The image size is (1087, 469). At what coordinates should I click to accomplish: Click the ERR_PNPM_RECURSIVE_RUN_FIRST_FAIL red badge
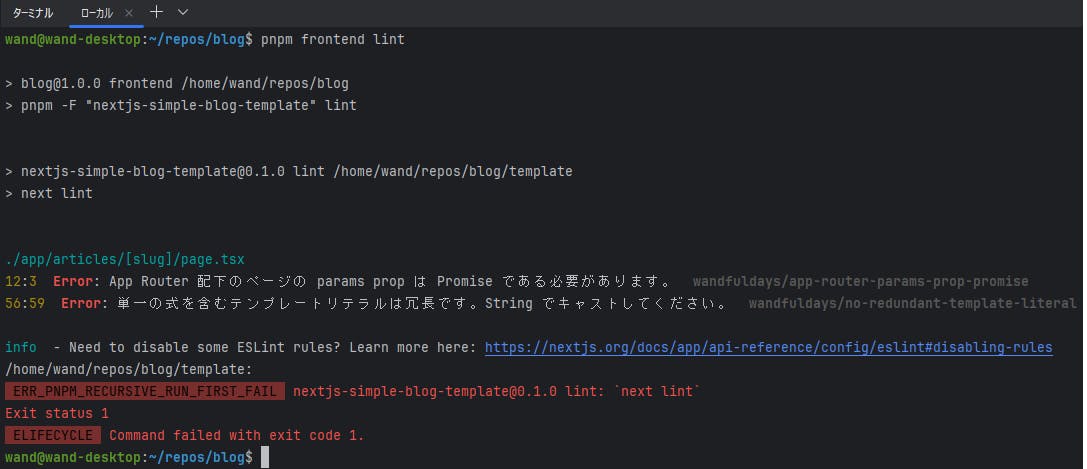click(x=145, y=391)
